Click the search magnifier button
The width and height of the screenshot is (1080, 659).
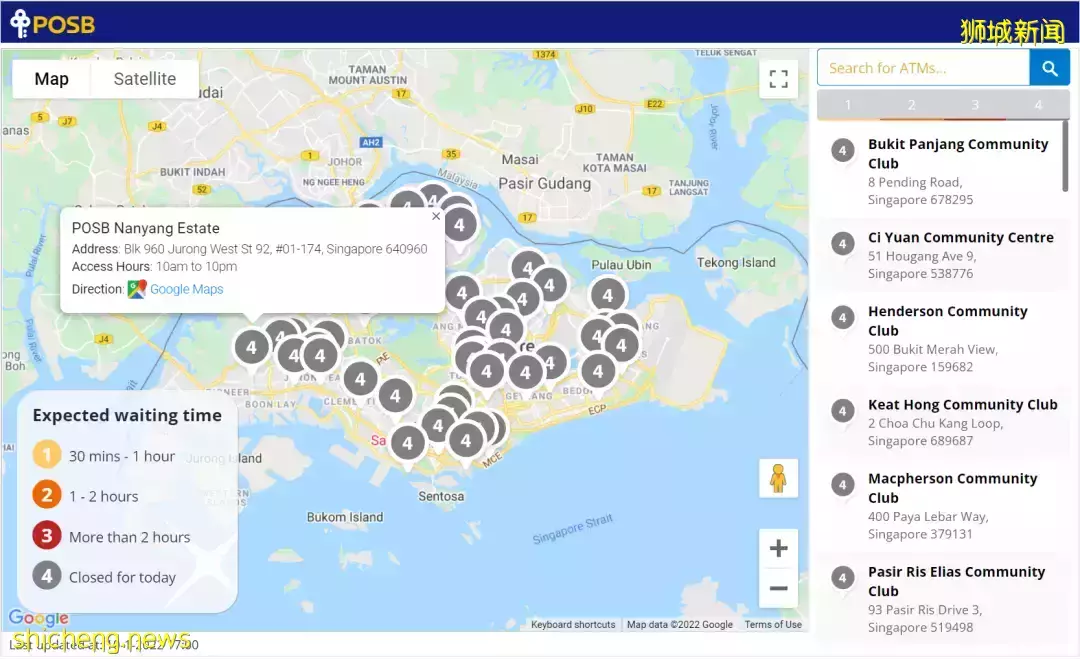[x=1049, y=68]
